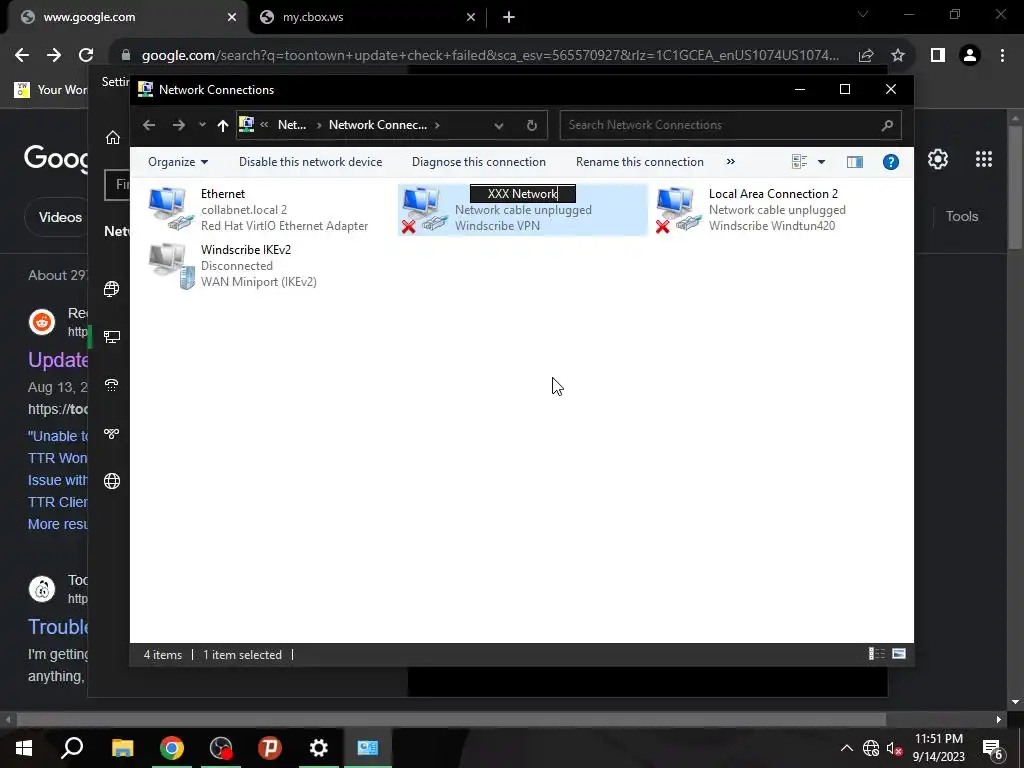Image resolution: width=1024 pixels, height=768 pixels.
Task: Edit the XXX Network rename box
Action: pos(522,194)
